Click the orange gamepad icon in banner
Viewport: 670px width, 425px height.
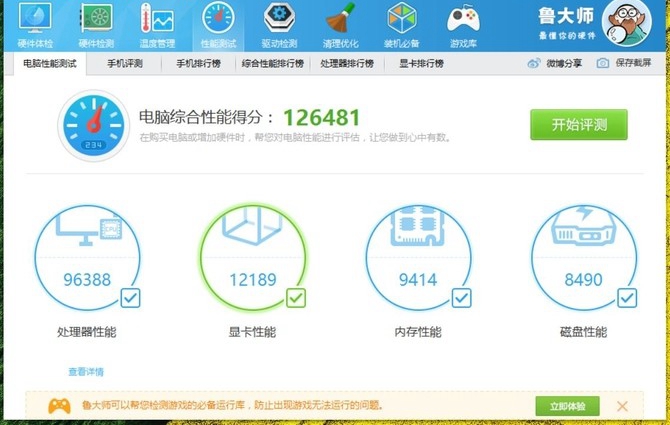[x=59, y=405]
